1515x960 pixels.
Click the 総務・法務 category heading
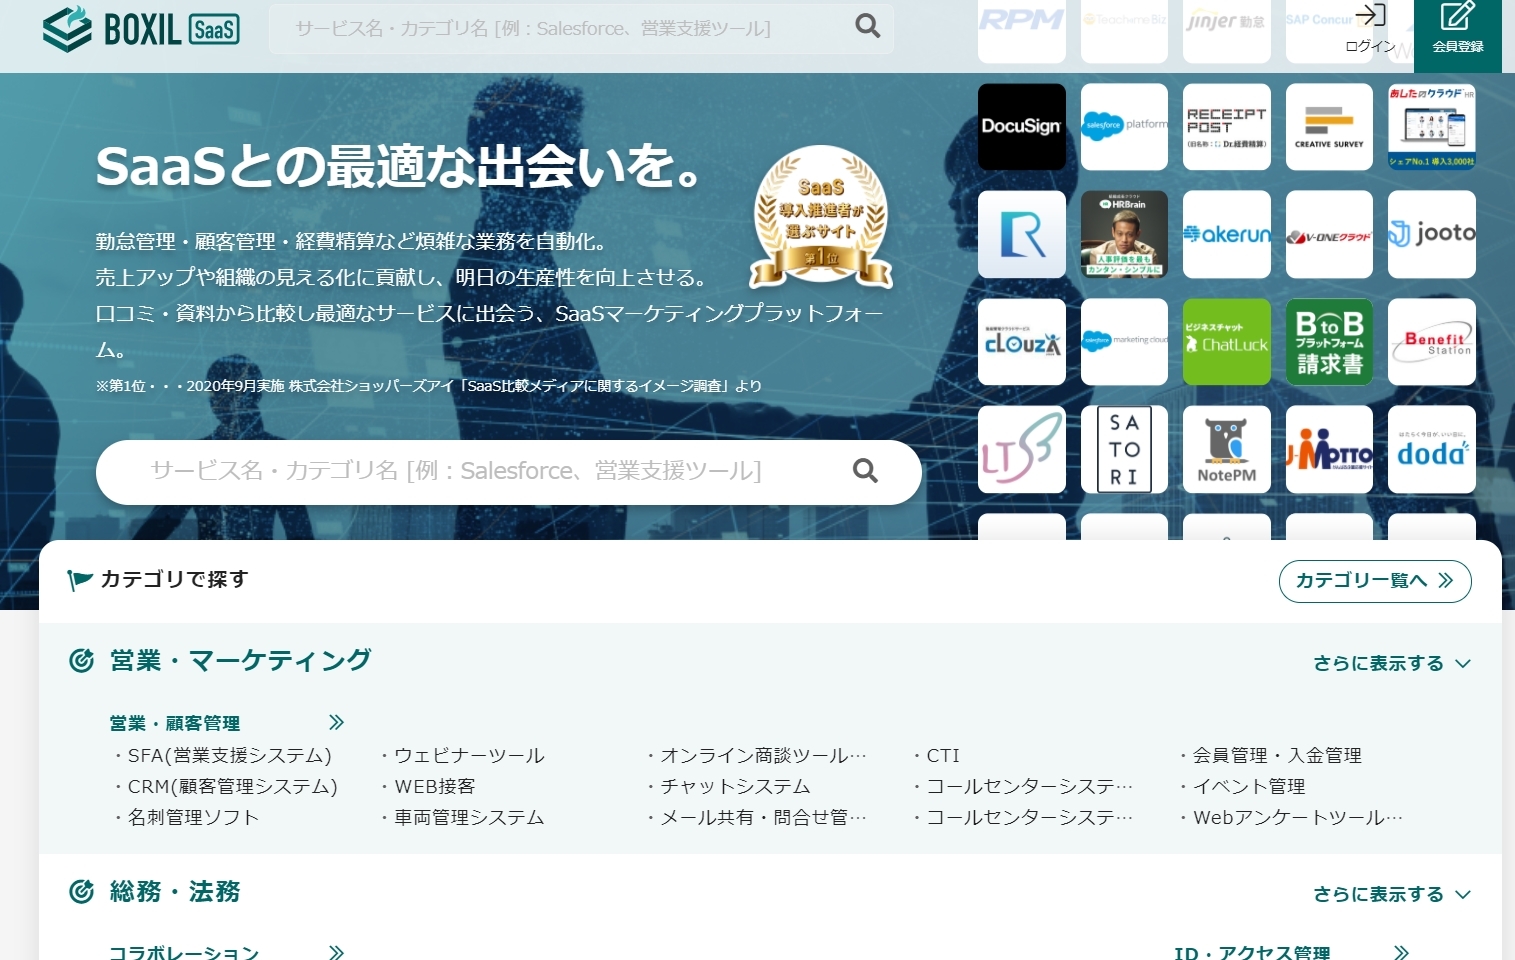(x=175, y=891)
